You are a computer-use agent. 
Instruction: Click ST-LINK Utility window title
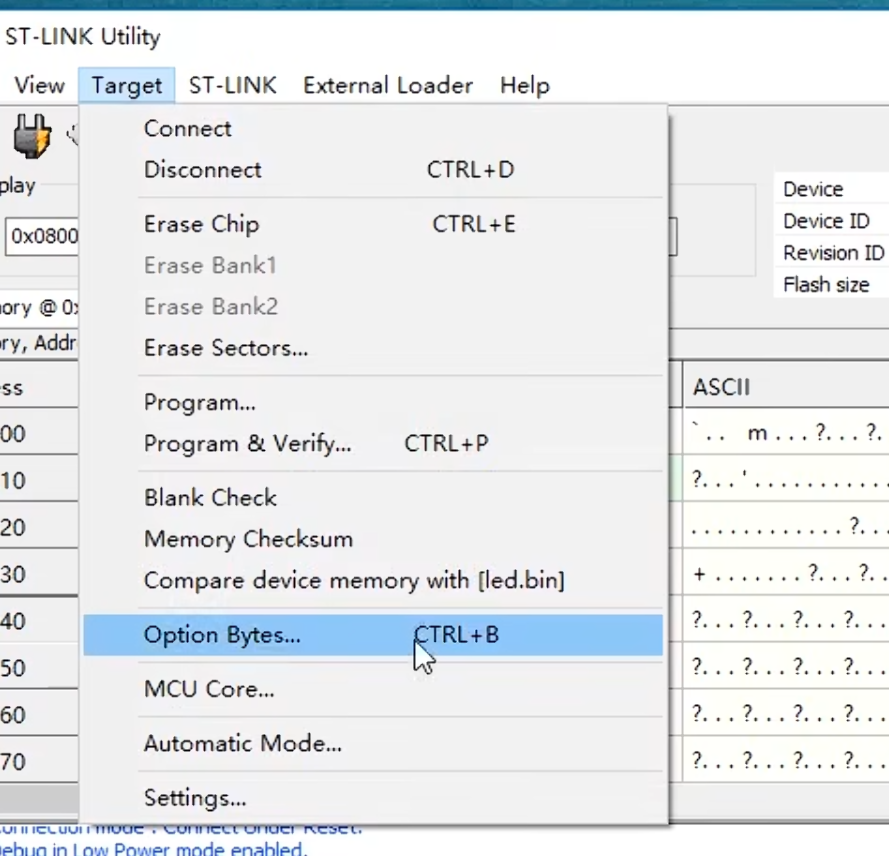tap(83, 37)
